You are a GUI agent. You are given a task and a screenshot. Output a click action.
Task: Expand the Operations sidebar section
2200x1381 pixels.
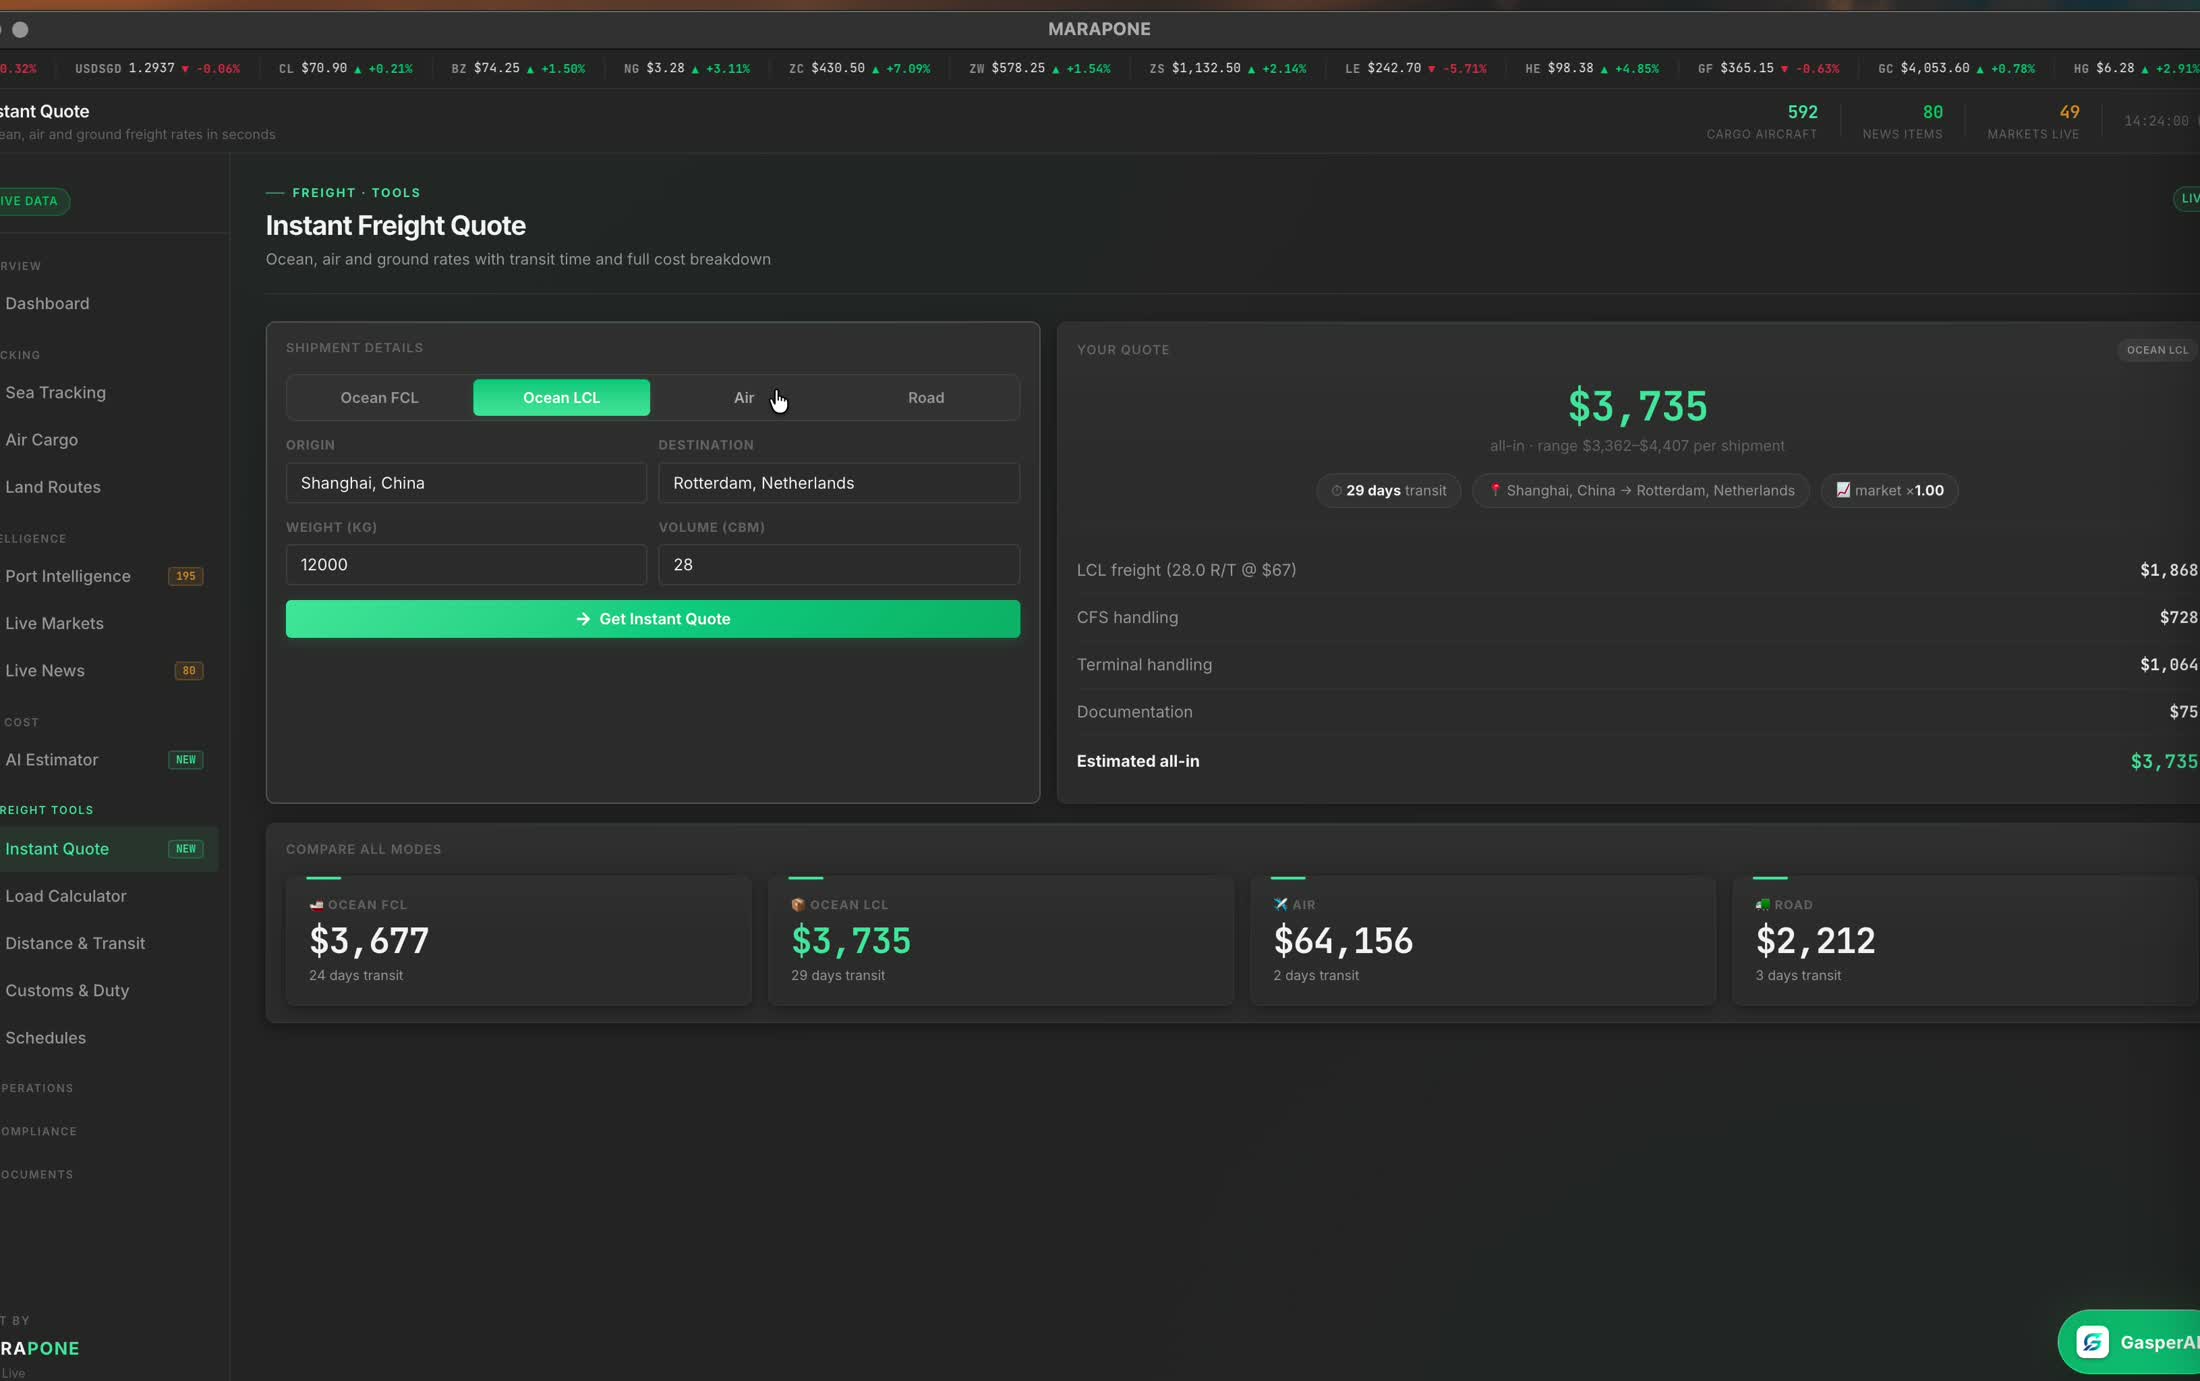[x=37, y=1088]
